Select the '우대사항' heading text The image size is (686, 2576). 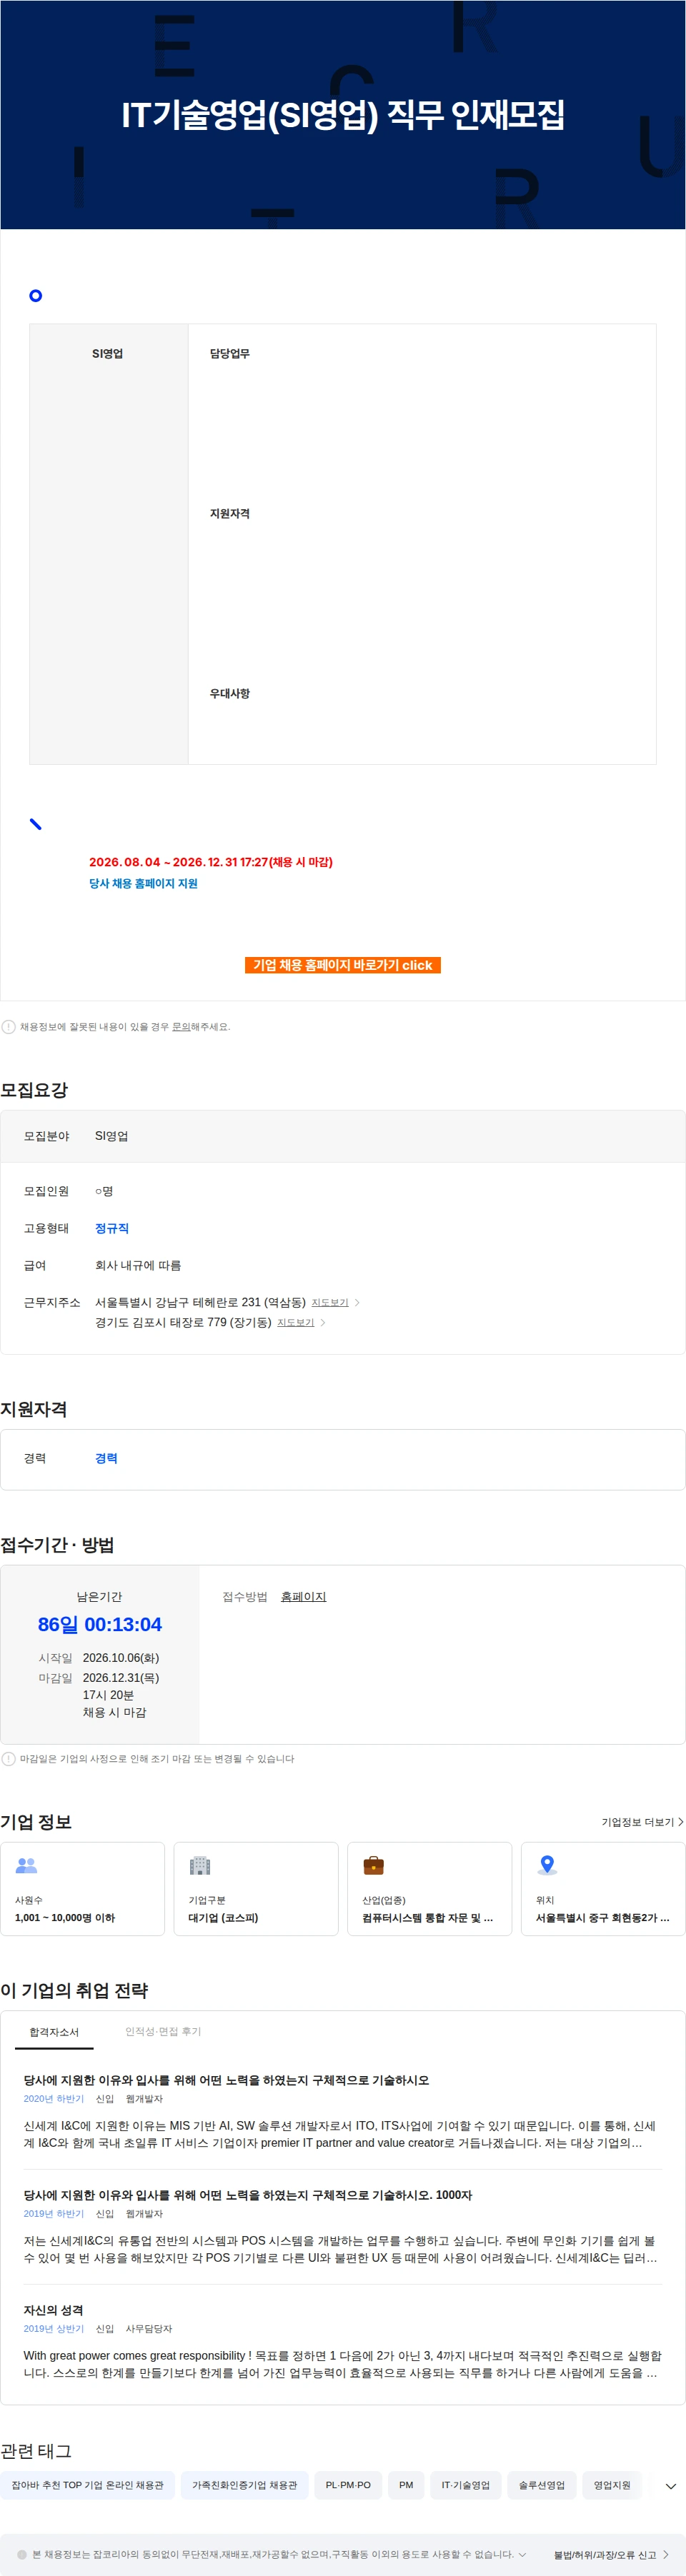[x=230, y=694]
